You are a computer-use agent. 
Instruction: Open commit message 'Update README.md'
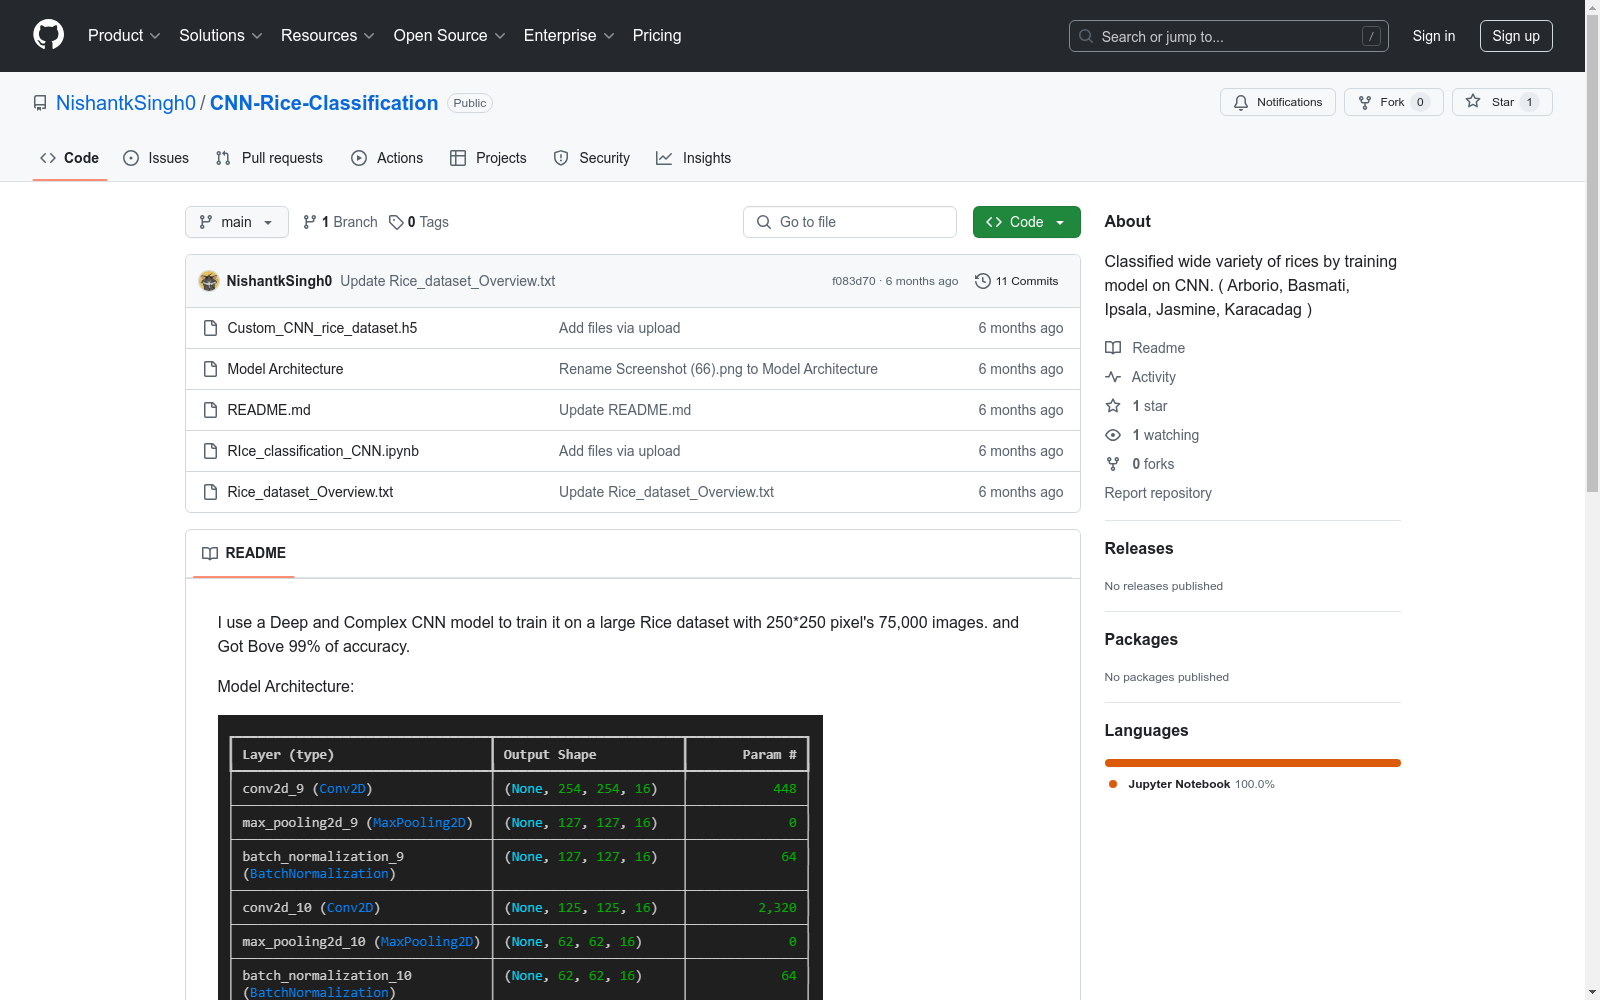[625, 410]
